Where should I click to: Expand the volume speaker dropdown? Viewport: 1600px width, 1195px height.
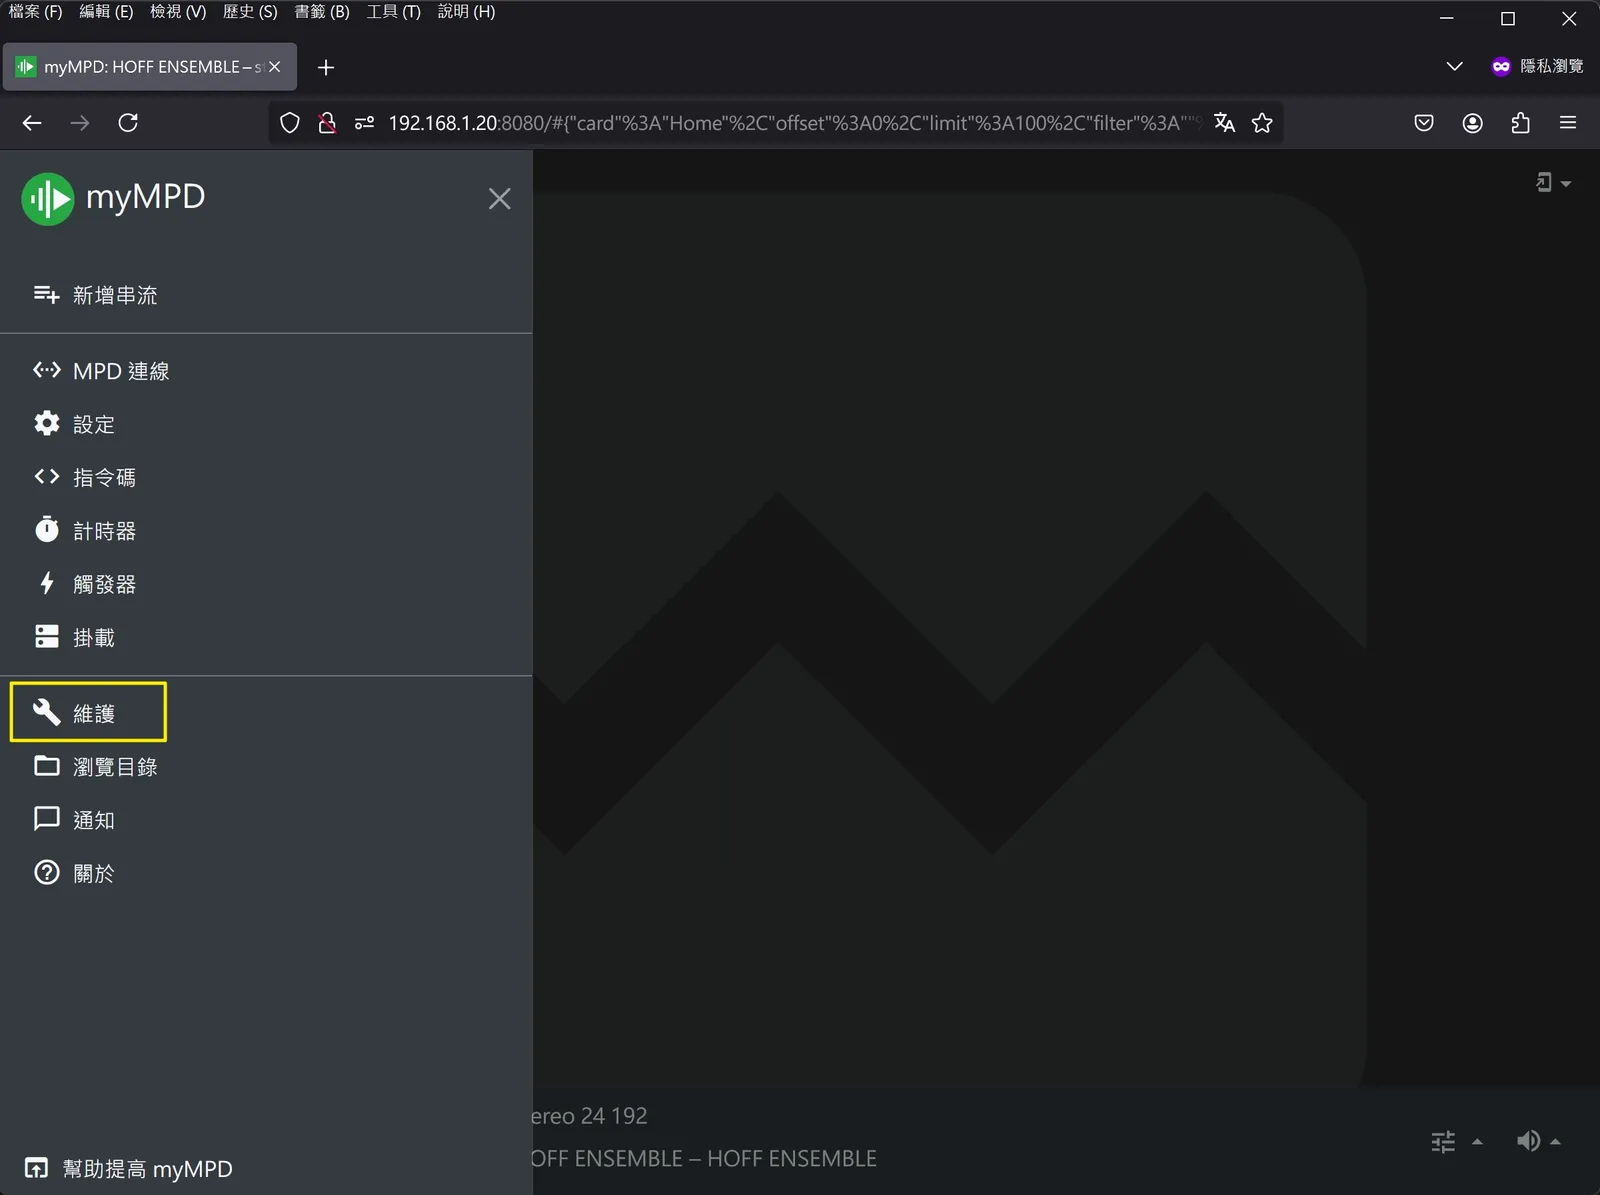point(1538,1141)
